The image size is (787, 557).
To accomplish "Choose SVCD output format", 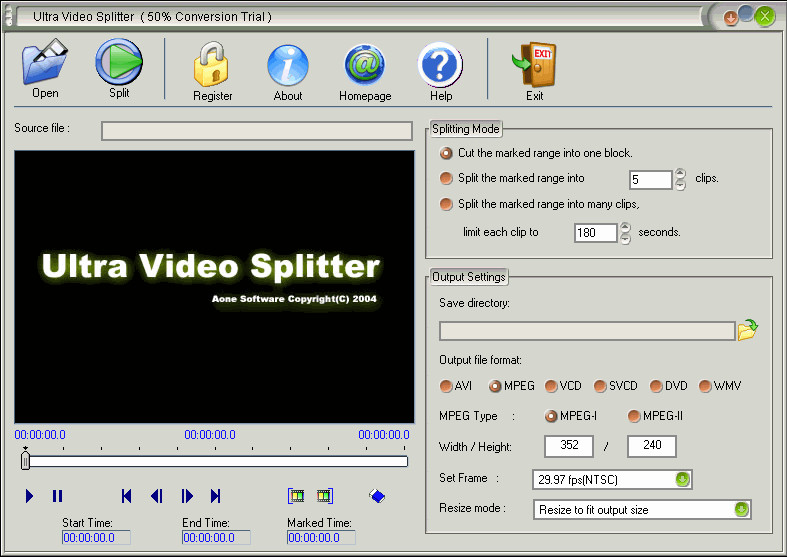I will click(x=600, y=386).
